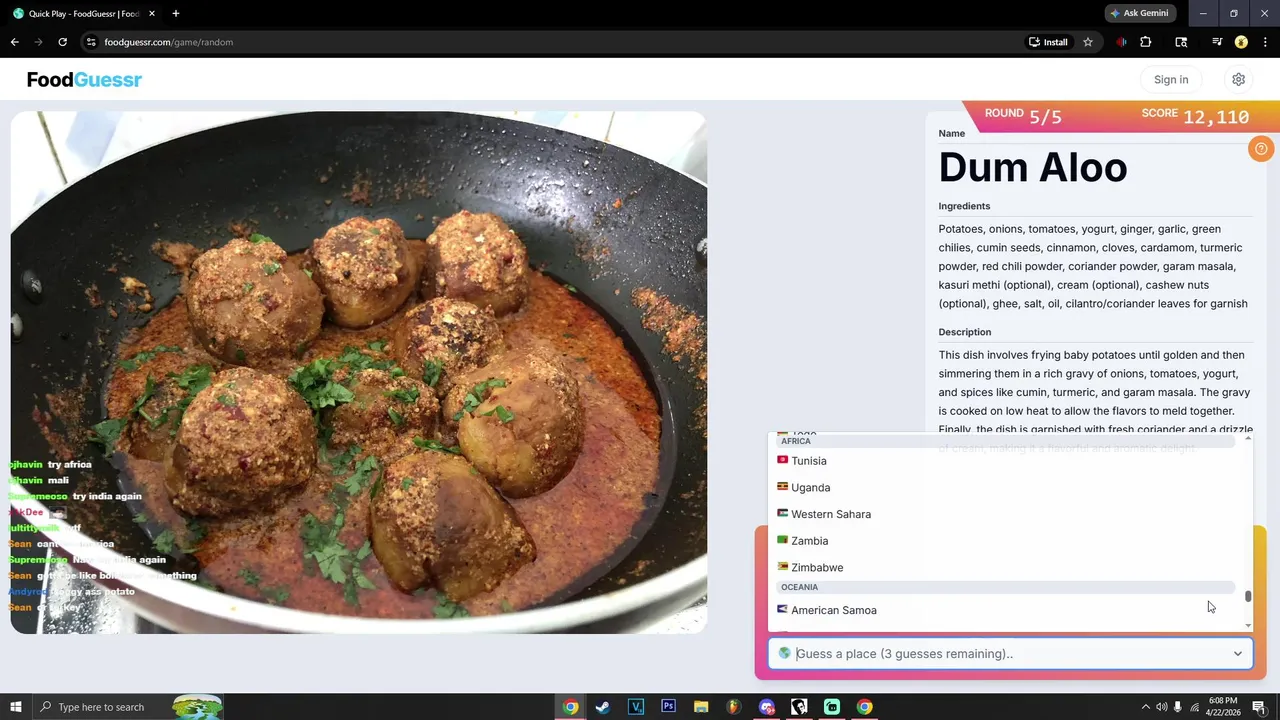
Task: Click the Install app button
Action: pyautogui.click(x=1048, y=42)
